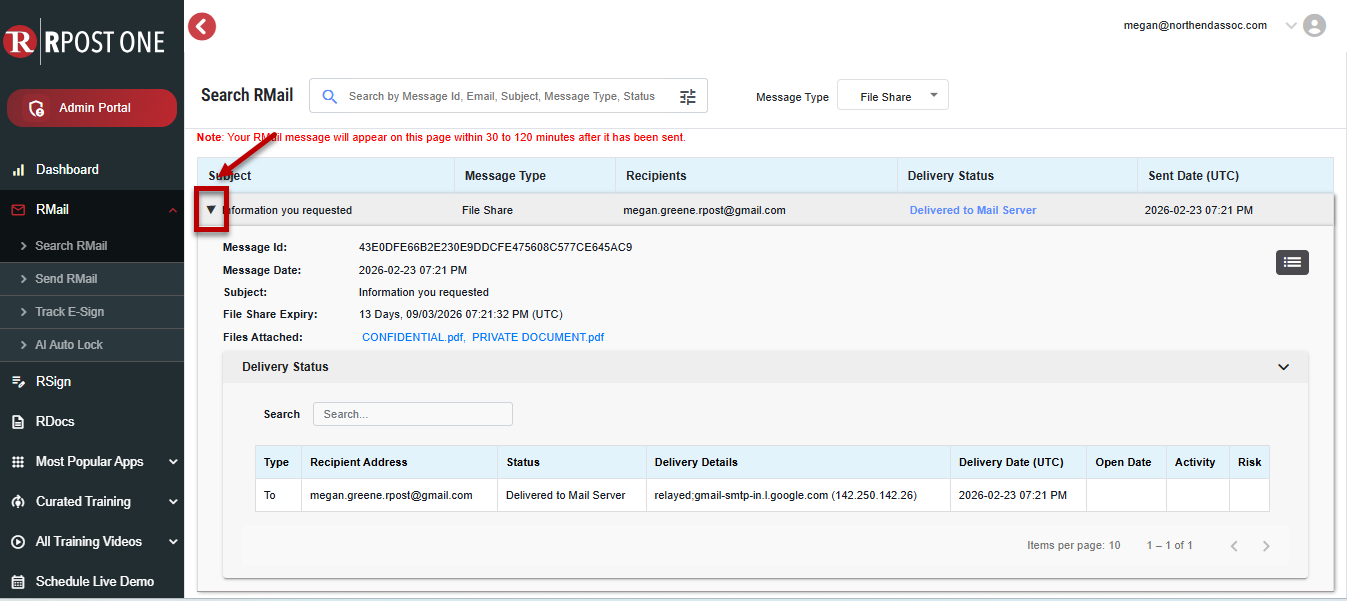This screenshot has width=1347, height=601.
Task: Click the user profile avatar icon
Action: pos(1315,26)
